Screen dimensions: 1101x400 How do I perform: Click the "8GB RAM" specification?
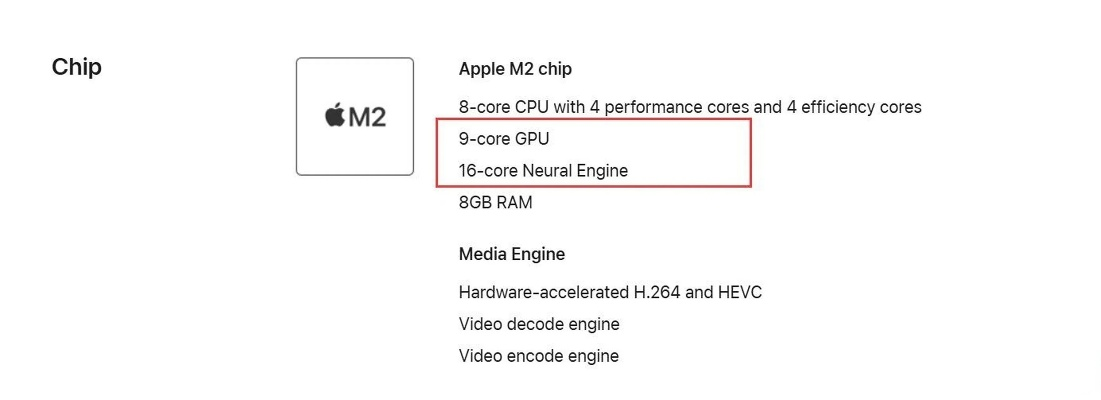coord(496,203)
